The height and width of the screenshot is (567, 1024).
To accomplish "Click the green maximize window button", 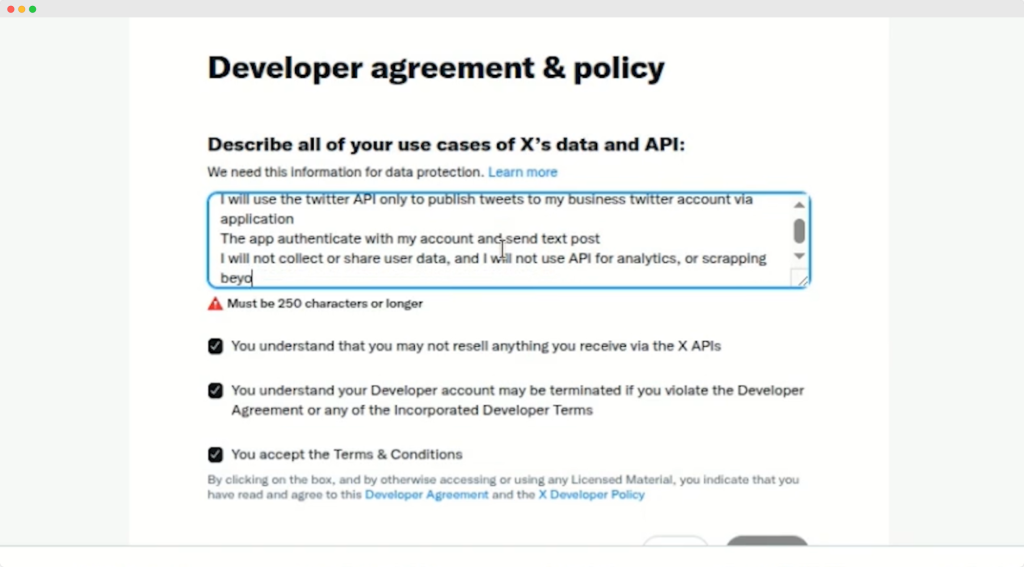I will click(33, 9).
